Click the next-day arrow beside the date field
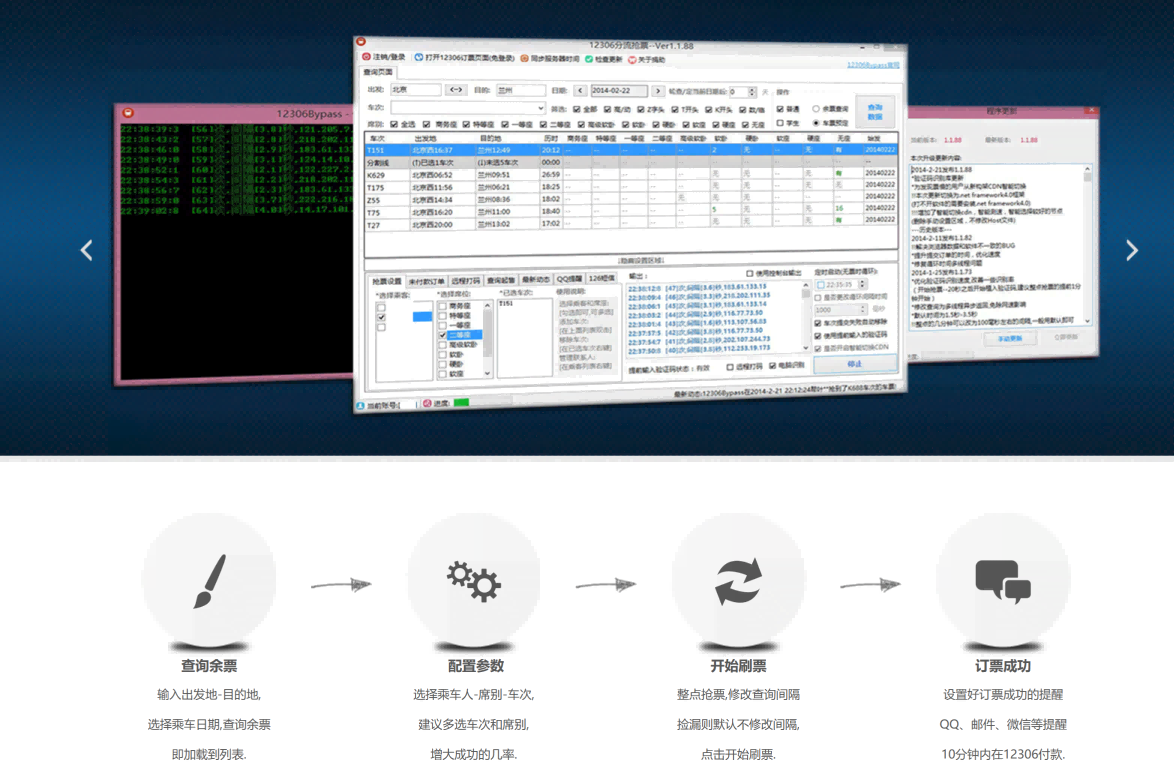This screenshot has height=769, width=1174. coord(658,90)
